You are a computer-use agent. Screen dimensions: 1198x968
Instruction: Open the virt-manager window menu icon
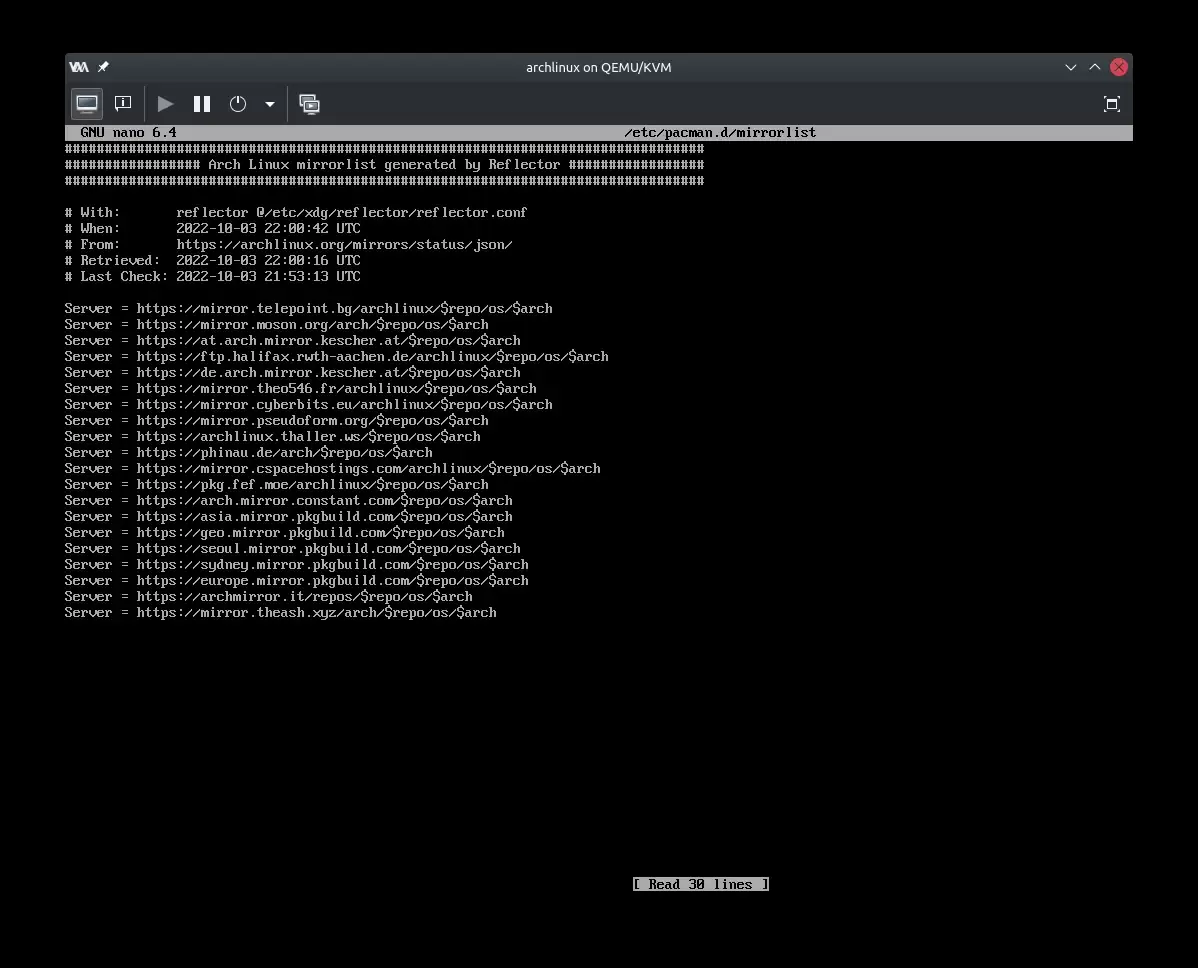(79, 67)
